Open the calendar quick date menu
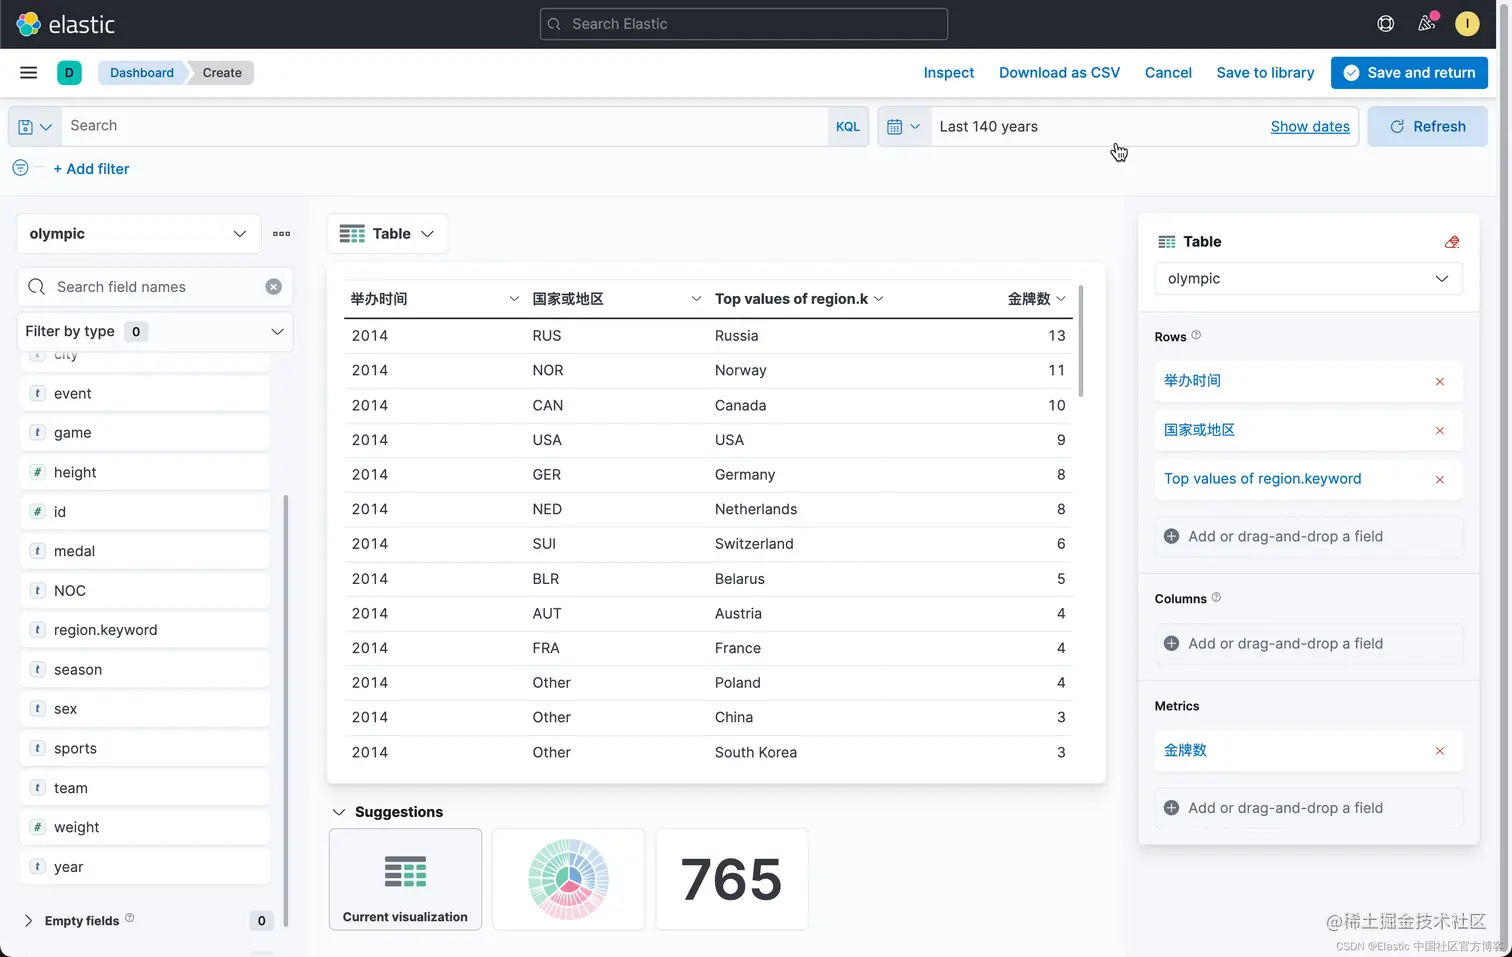1512x957 pixels. click(904, 127)
